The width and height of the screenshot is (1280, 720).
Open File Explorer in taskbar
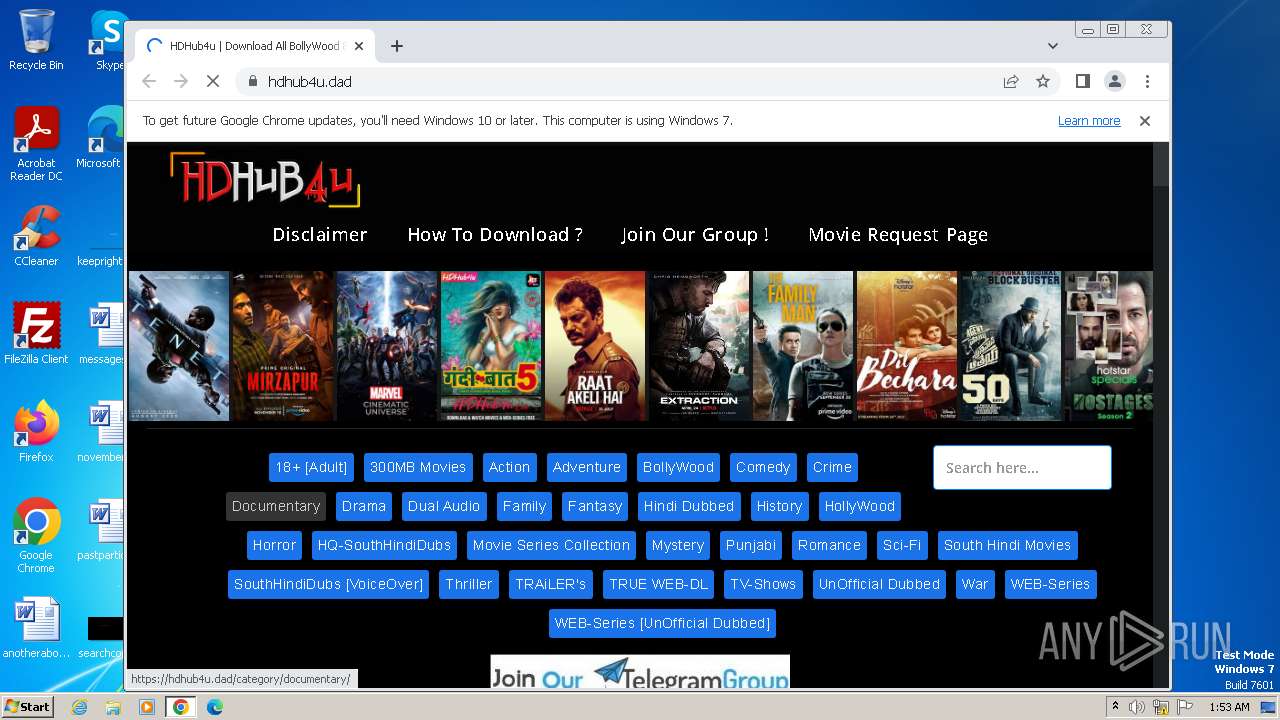(x=113, y=707)
